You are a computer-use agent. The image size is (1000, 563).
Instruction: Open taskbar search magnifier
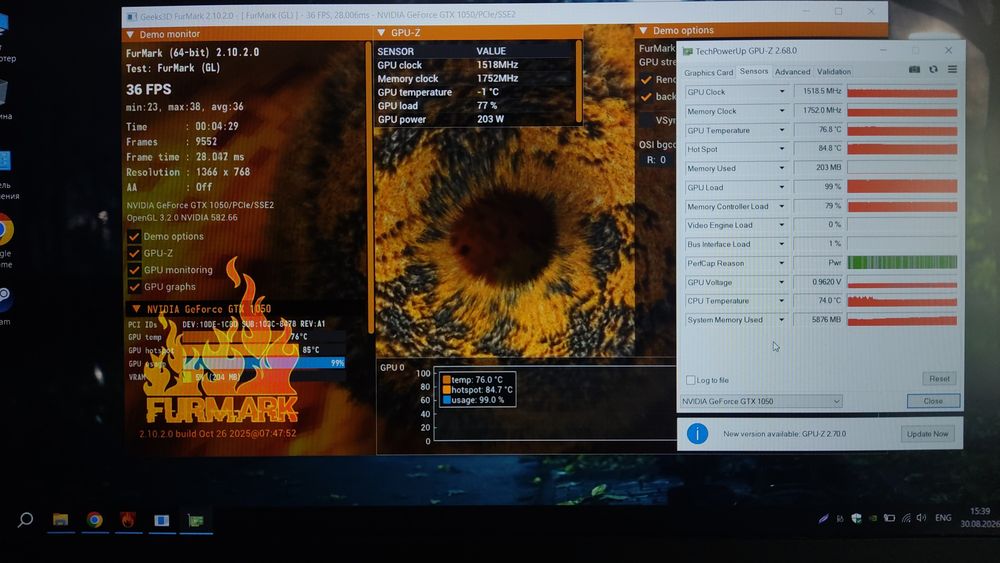(26, 520)
